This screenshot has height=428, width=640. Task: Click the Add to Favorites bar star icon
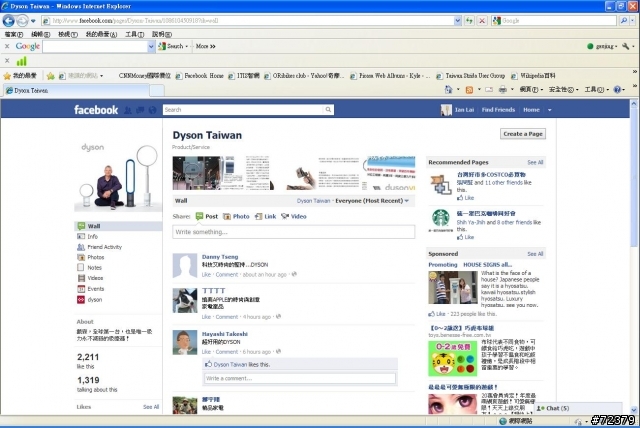click(51, 76)
